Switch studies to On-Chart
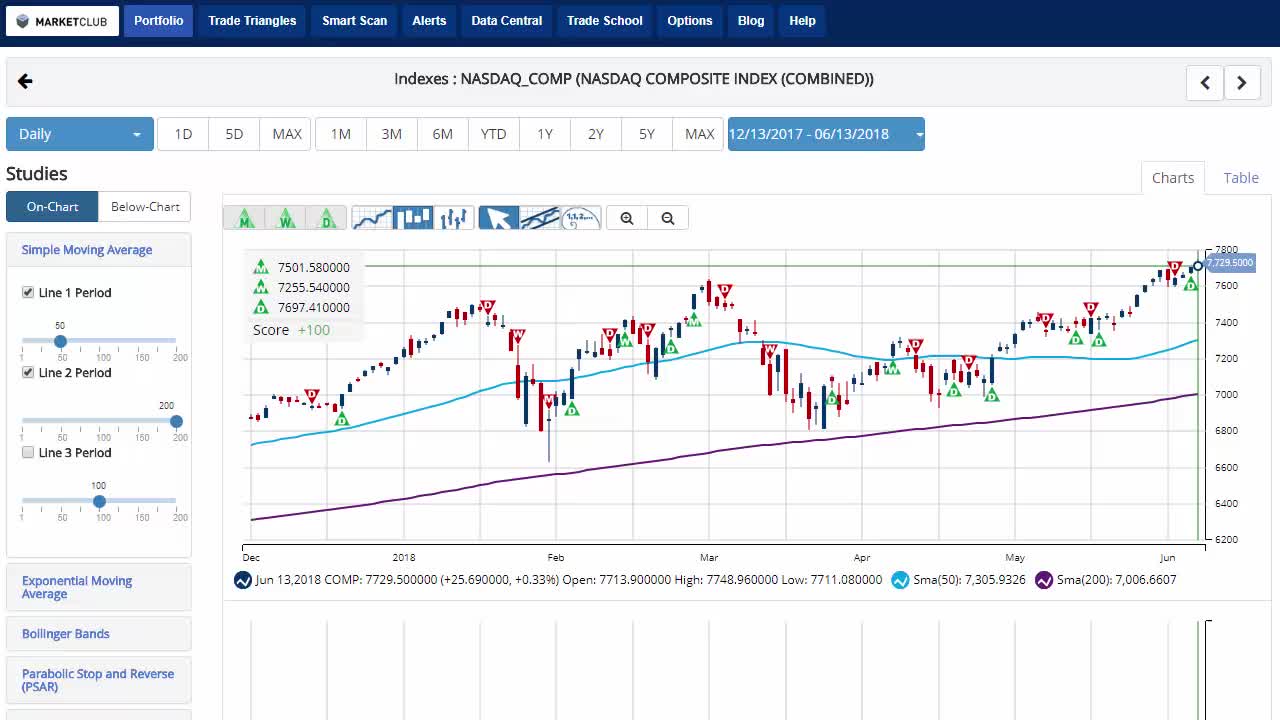This screenshot has width=1280, height=720. pos(52,207)
